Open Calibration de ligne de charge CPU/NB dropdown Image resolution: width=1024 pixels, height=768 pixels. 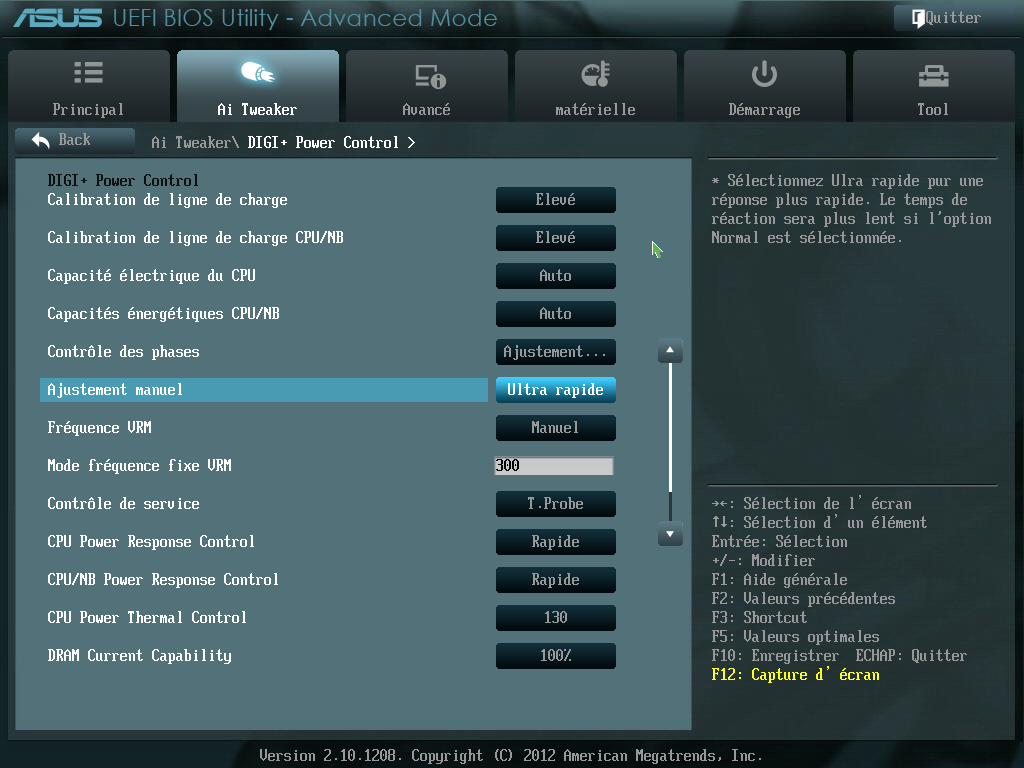556,238
